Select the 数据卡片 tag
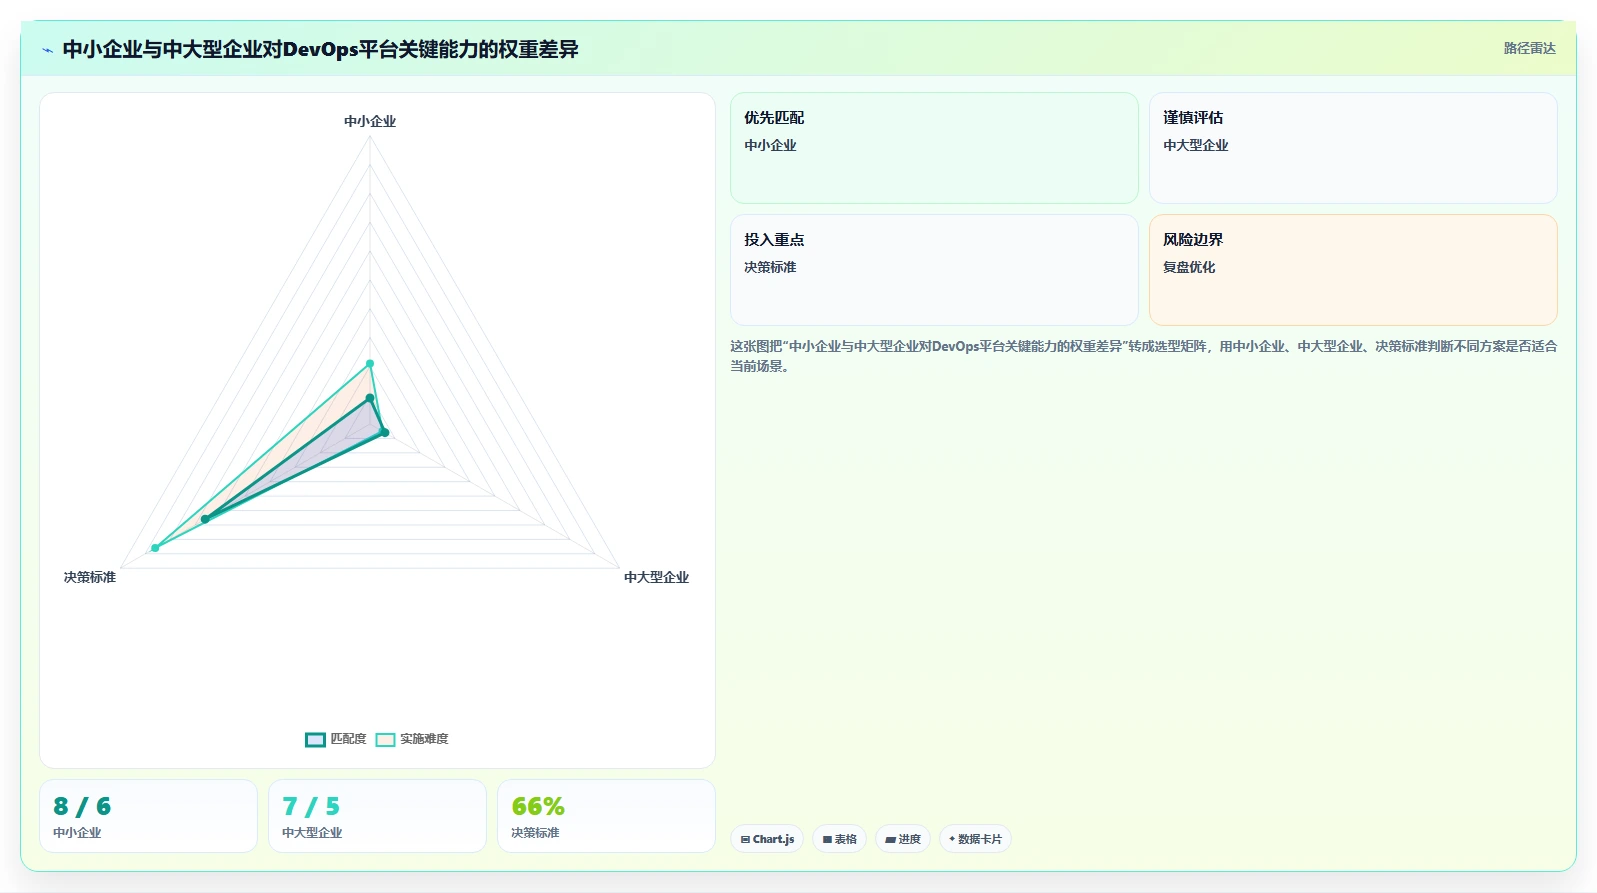The image size is (1597, 893). 975,839
